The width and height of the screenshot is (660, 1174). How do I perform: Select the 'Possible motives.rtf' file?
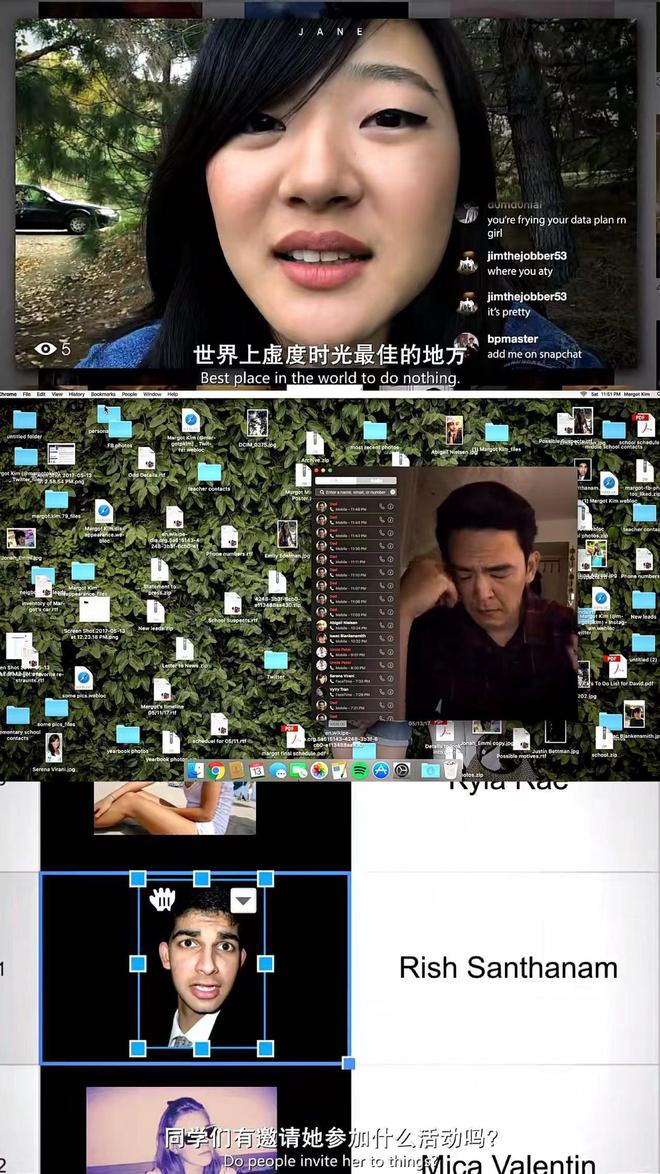[x=521, y=739]
